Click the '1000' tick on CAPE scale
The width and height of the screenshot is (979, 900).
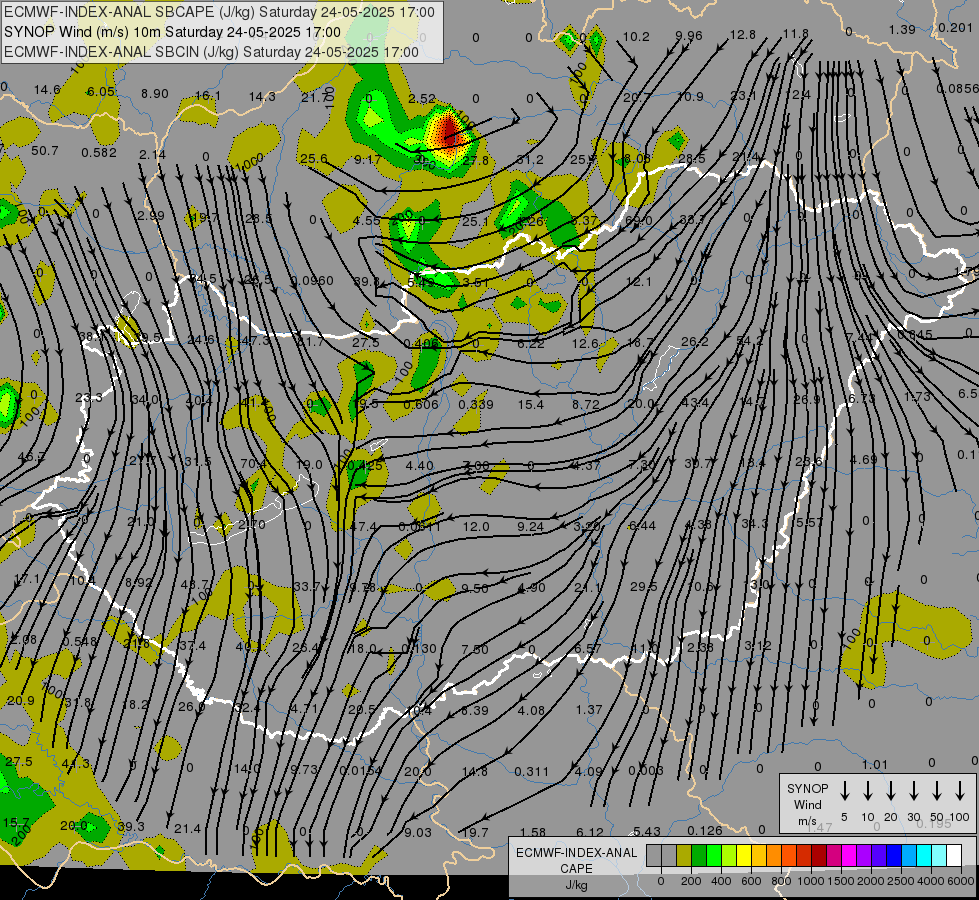coord(810,881)
